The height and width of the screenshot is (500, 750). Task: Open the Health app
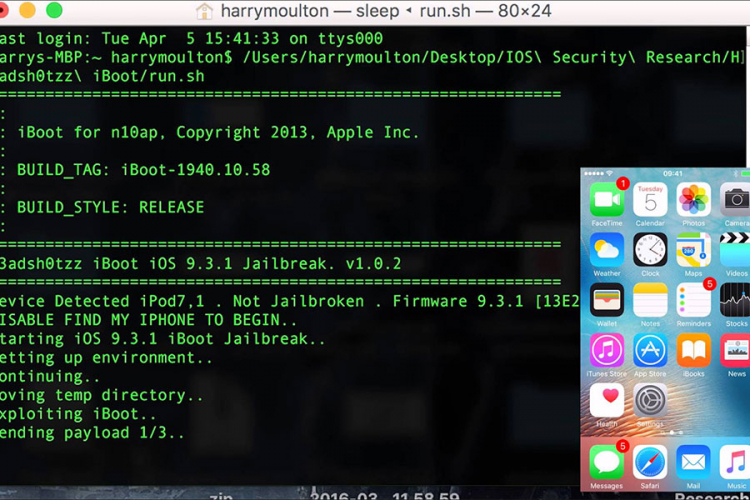(x=607, y=400)
